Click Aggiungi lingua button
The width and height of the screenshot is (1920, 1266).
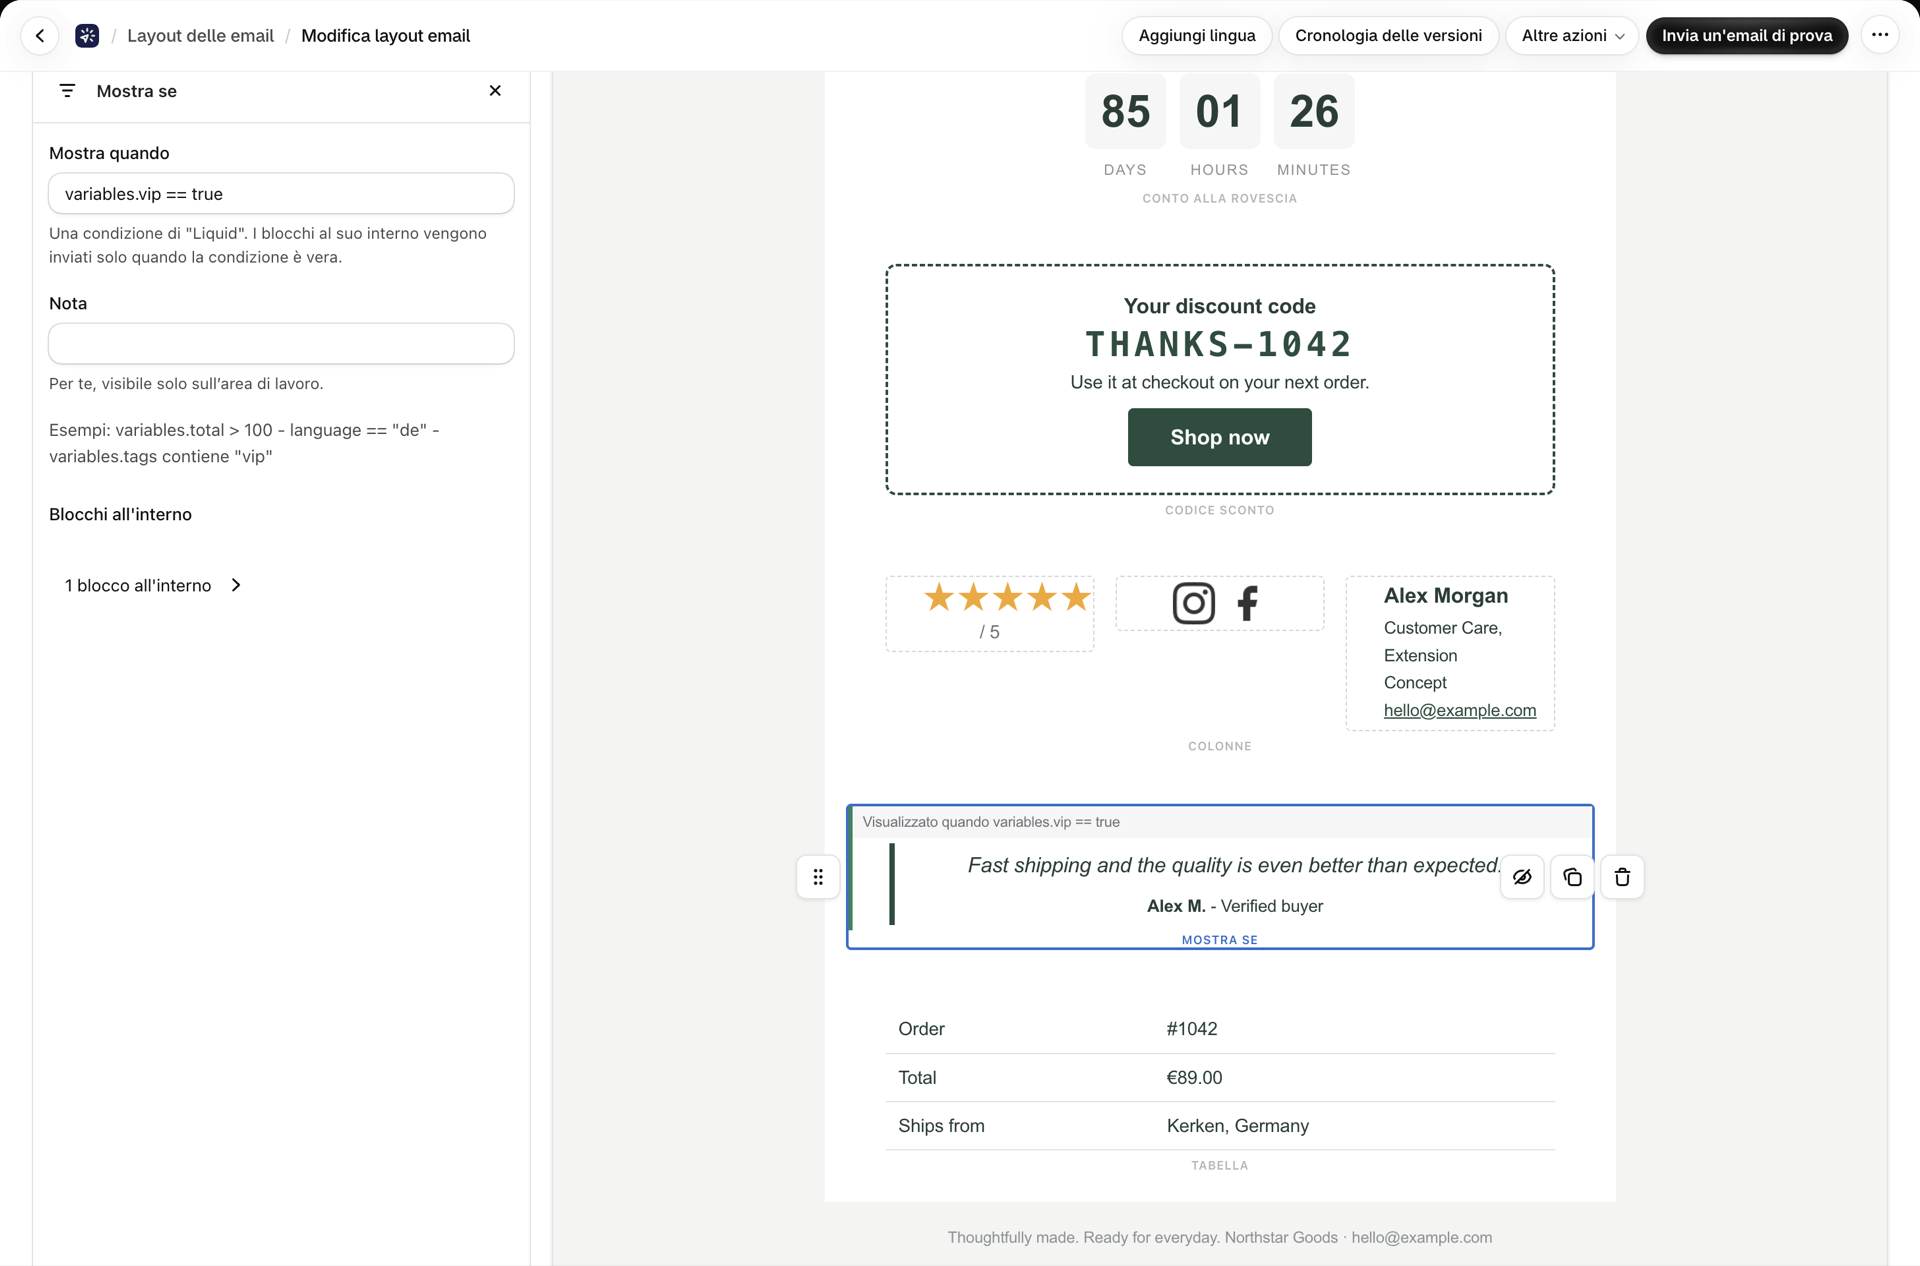coord(1197,36)
